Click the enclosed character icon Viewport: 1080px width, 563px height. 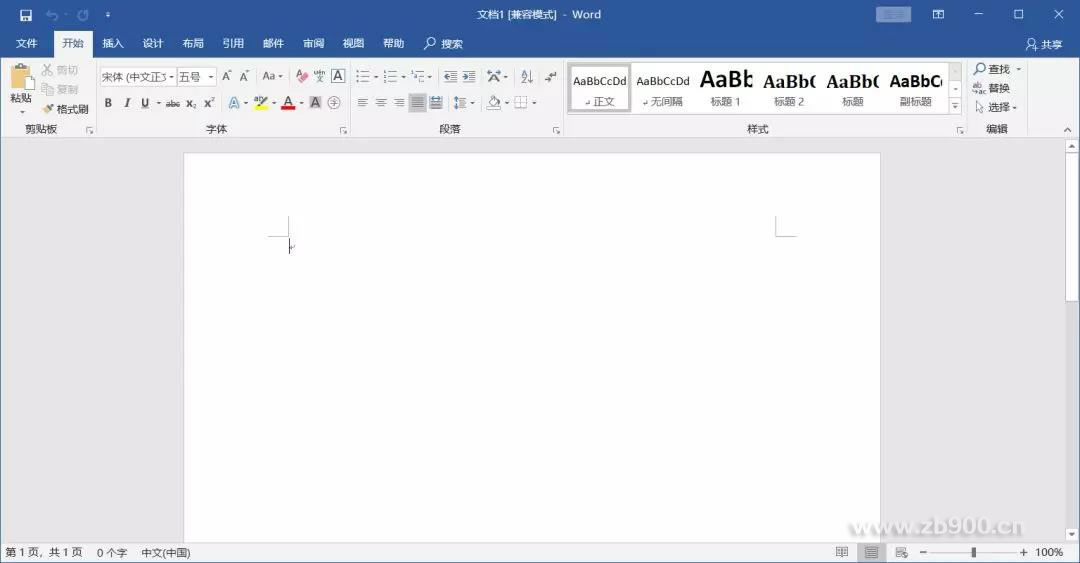click(x=334, y=103)
